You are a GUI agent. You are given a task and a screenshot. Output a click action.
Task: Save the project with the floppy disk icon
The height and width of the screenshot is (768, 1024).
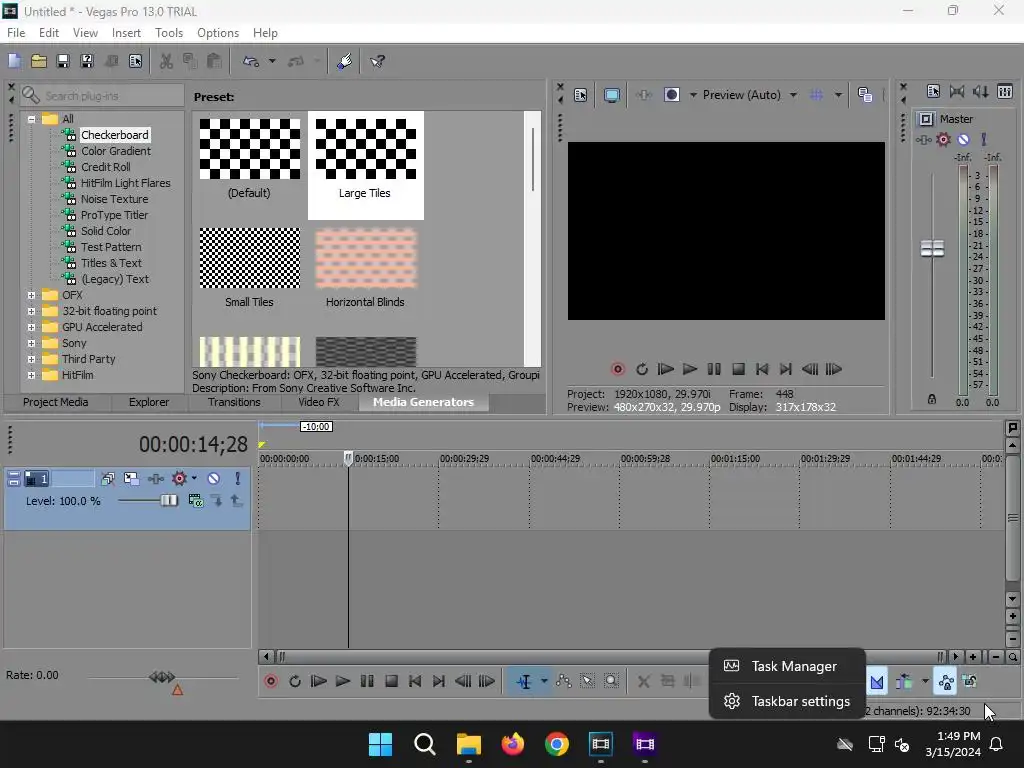coord(63,61)
